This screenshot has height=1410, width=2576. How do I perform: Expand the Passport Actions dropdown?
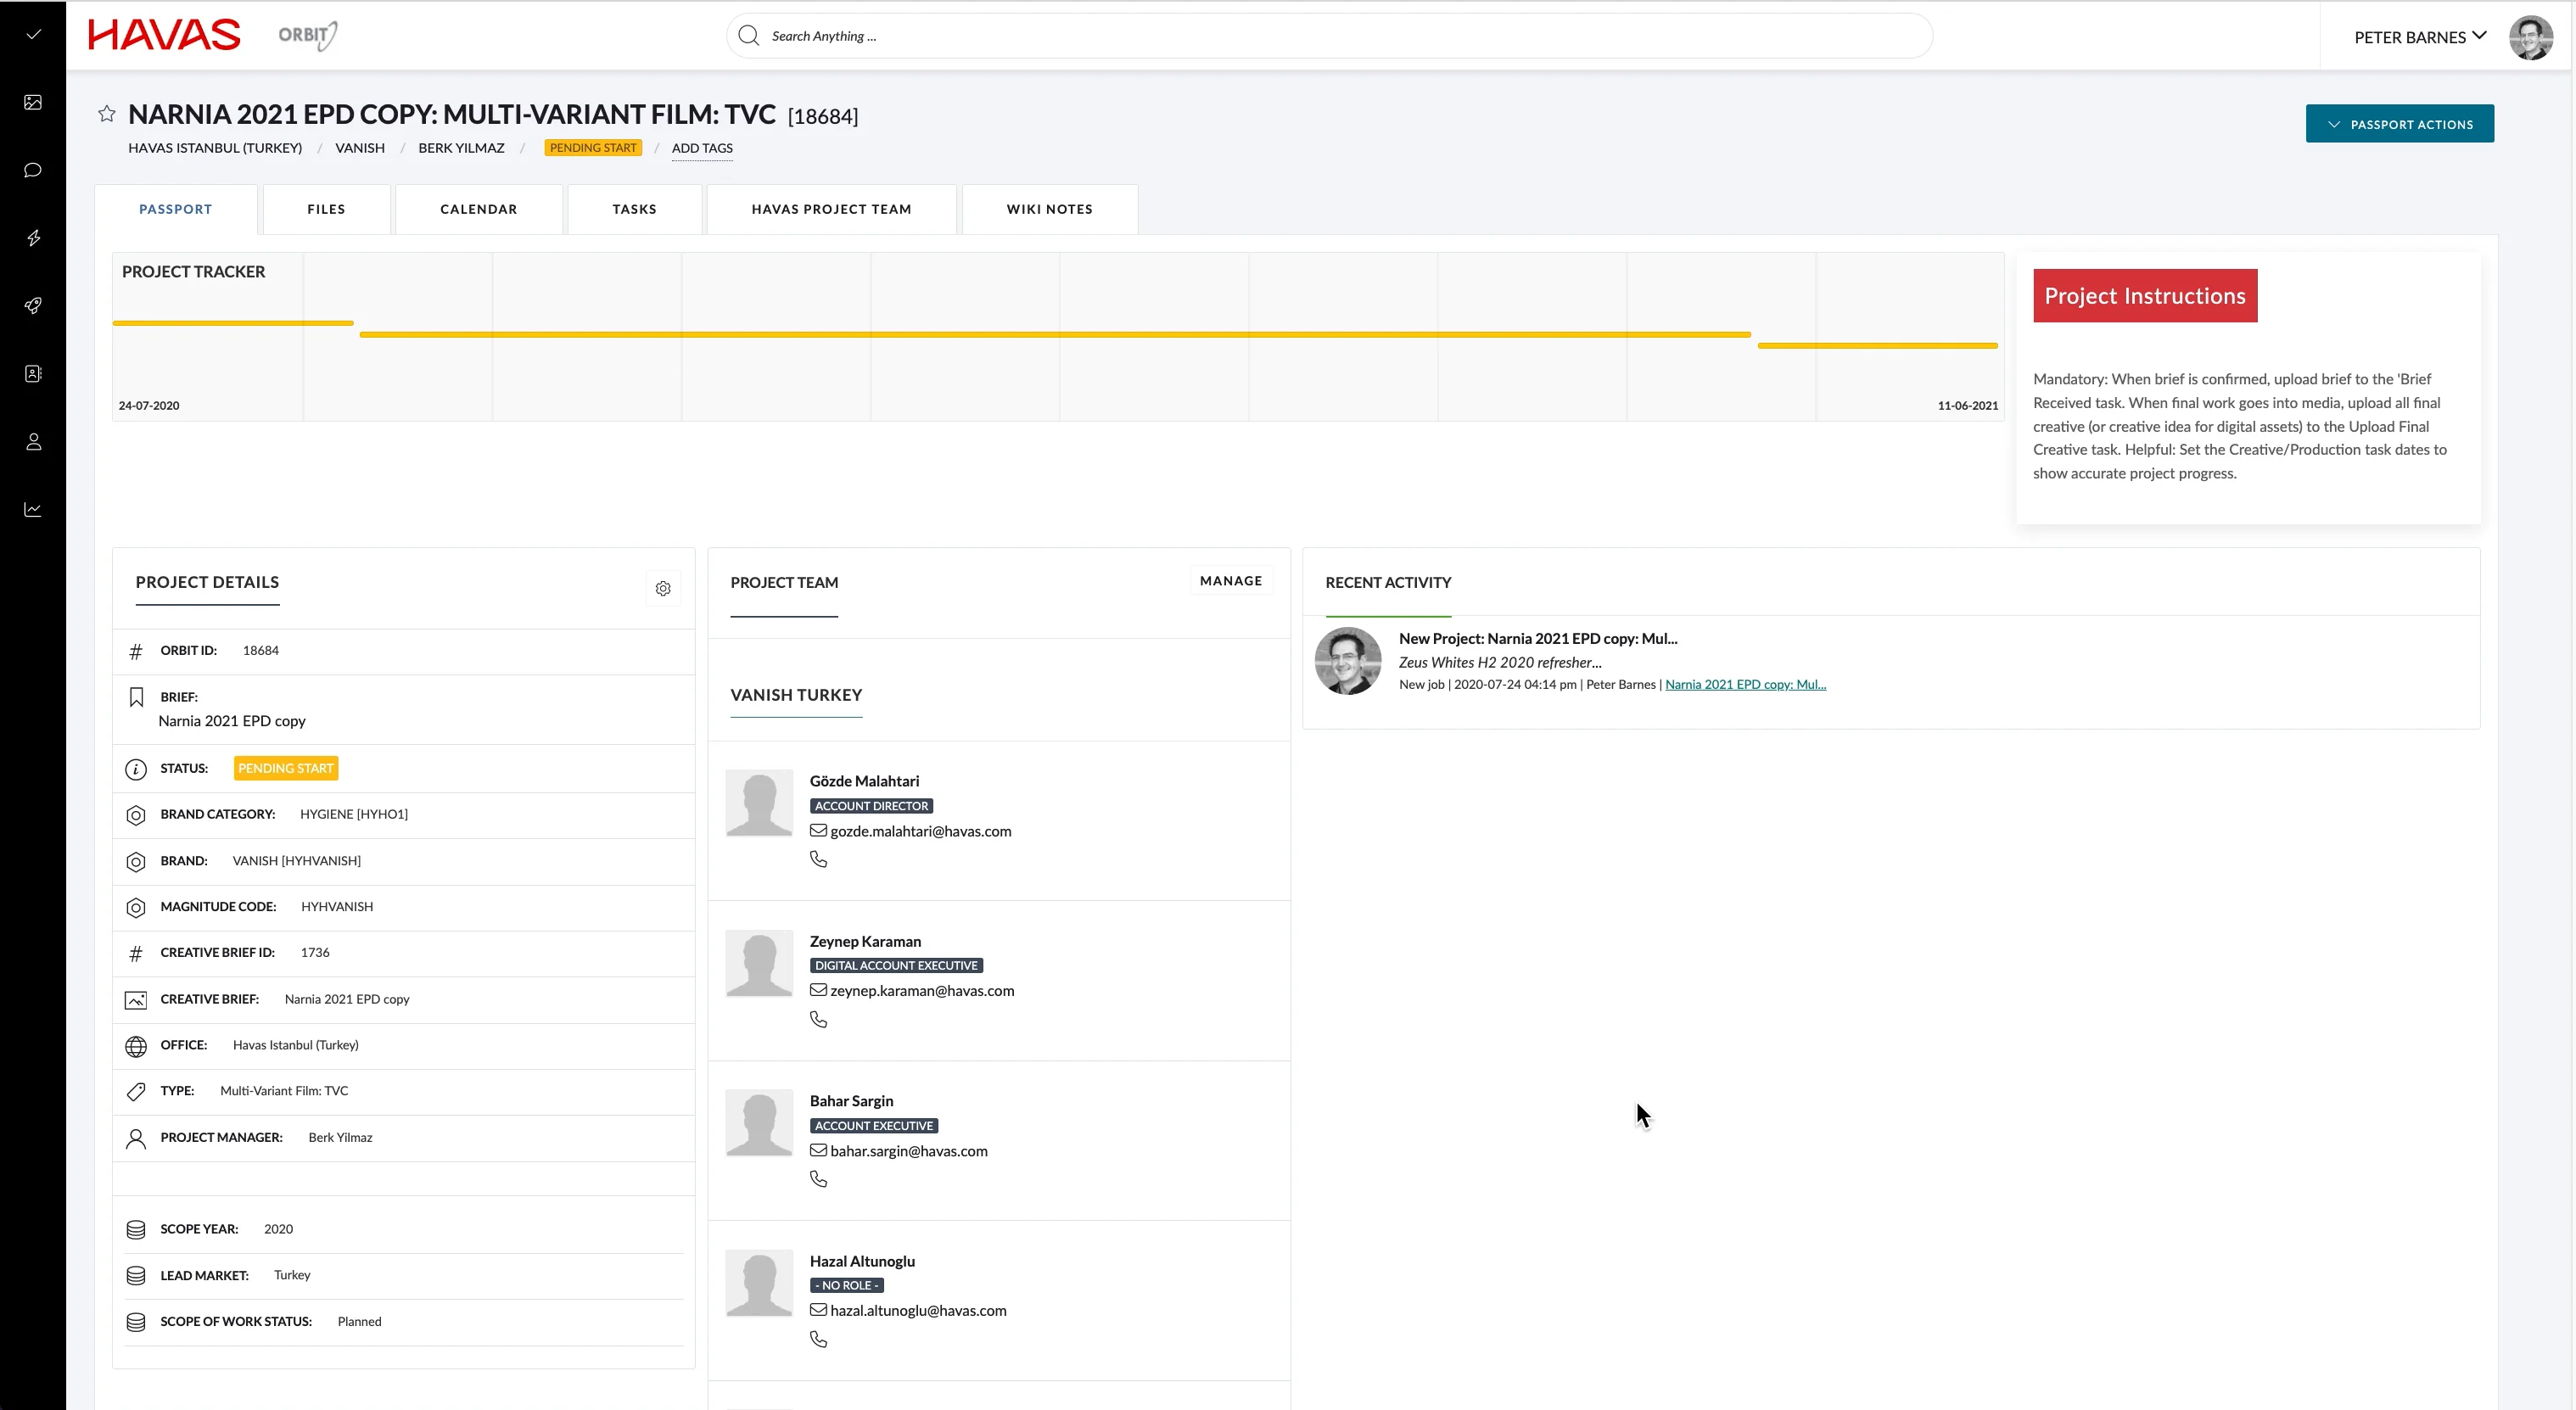(2399, 124)
